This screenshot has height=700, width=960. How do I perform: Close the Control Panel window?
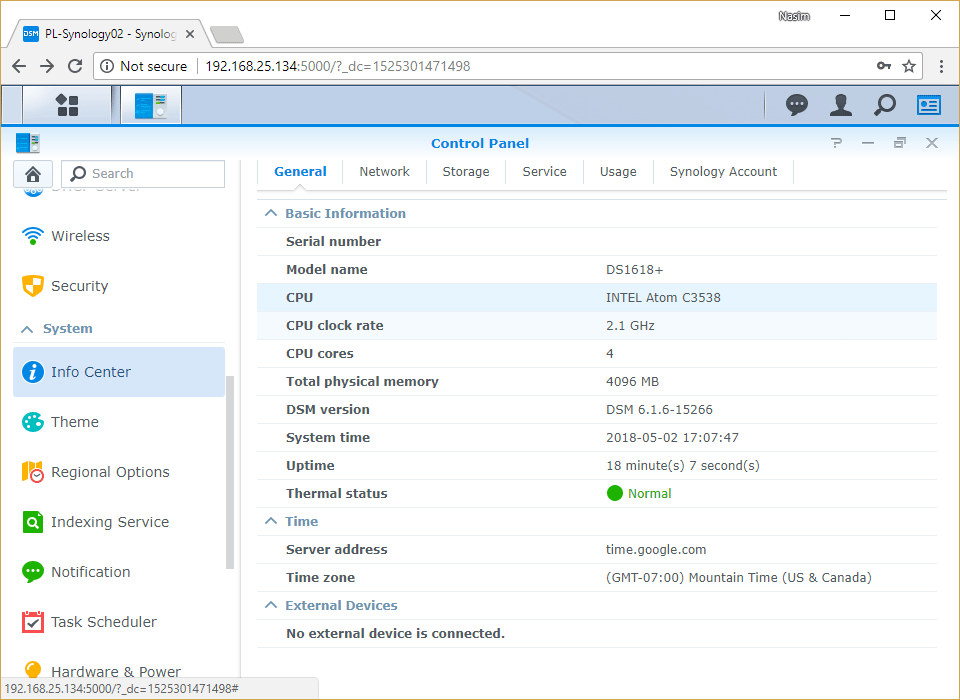click(932, 143)
